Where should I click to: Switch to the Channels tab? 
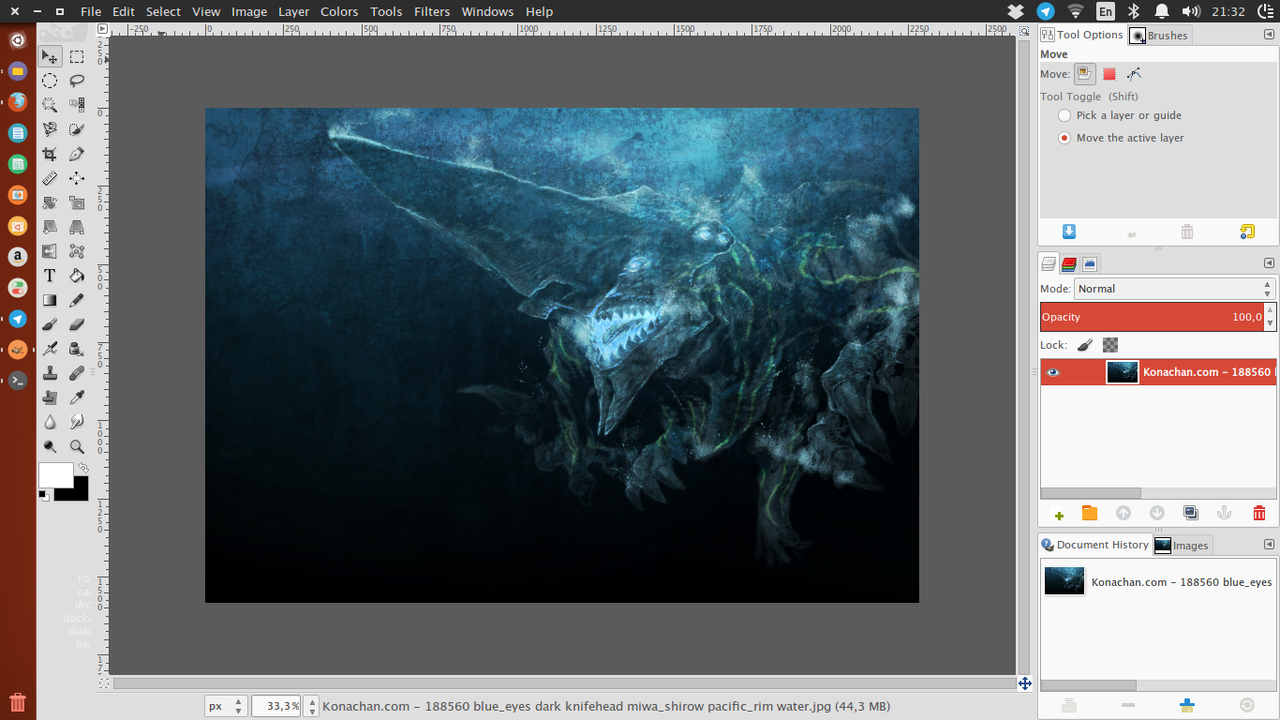(1069, 264)
